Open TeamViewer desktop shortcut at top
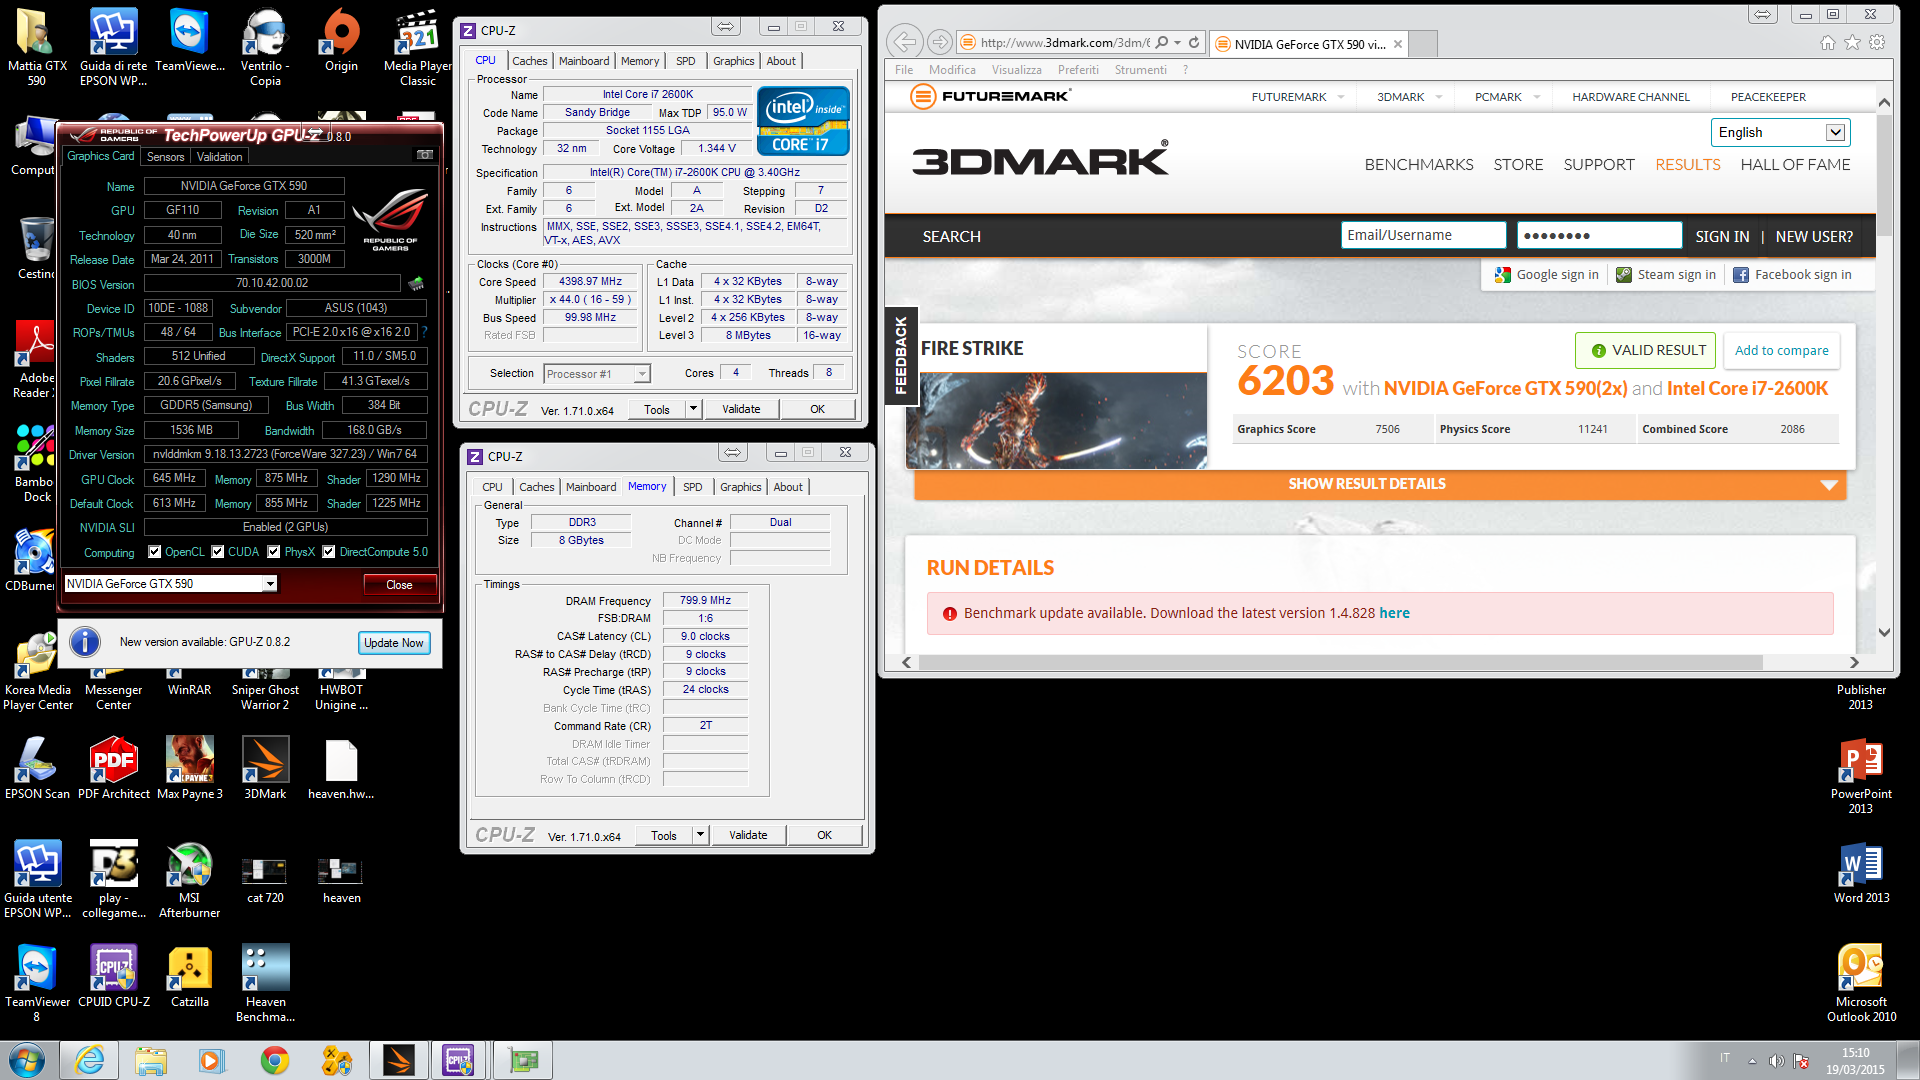 click(189, 40)
